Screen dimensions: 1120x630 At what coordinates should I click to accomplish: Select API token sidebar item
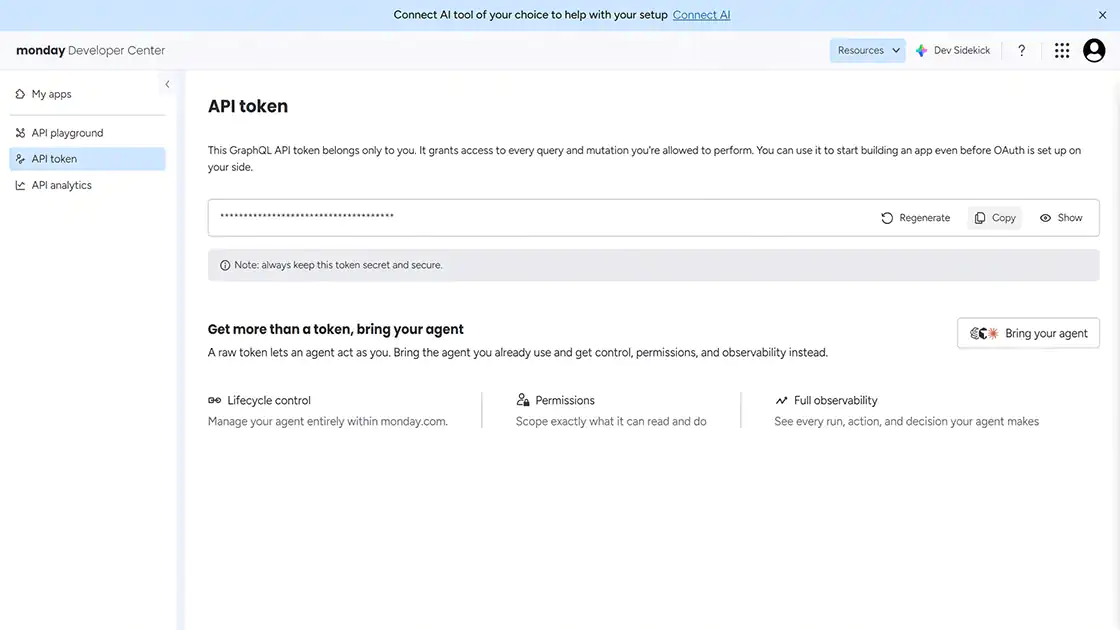(87, 159)
